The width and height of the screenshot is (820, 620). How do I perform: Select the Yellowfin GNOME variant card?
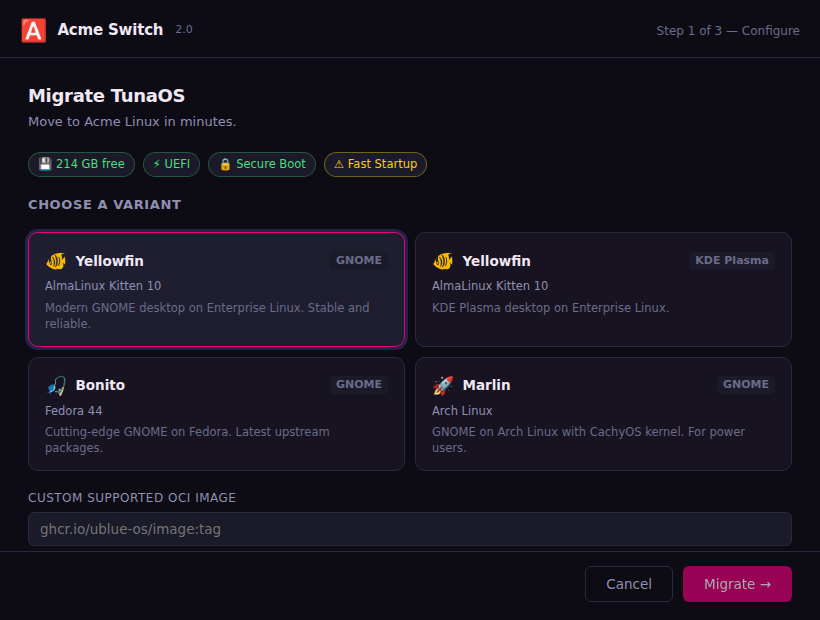(x=217, y=290)
